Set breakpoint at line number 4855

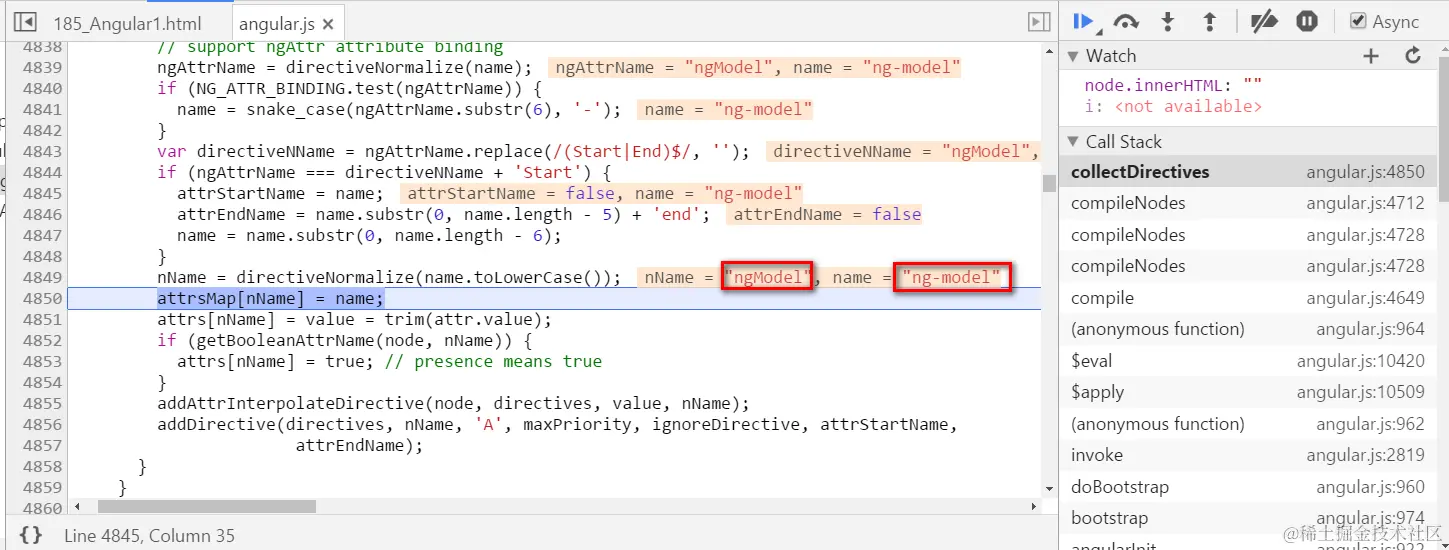(42, 404)
